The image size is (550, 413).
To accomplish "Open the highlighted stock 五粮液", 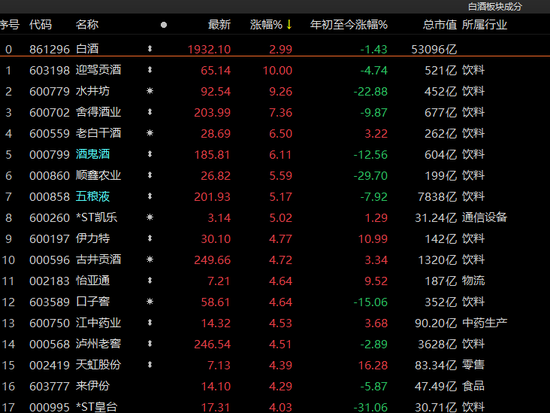I will coord(93,196).
